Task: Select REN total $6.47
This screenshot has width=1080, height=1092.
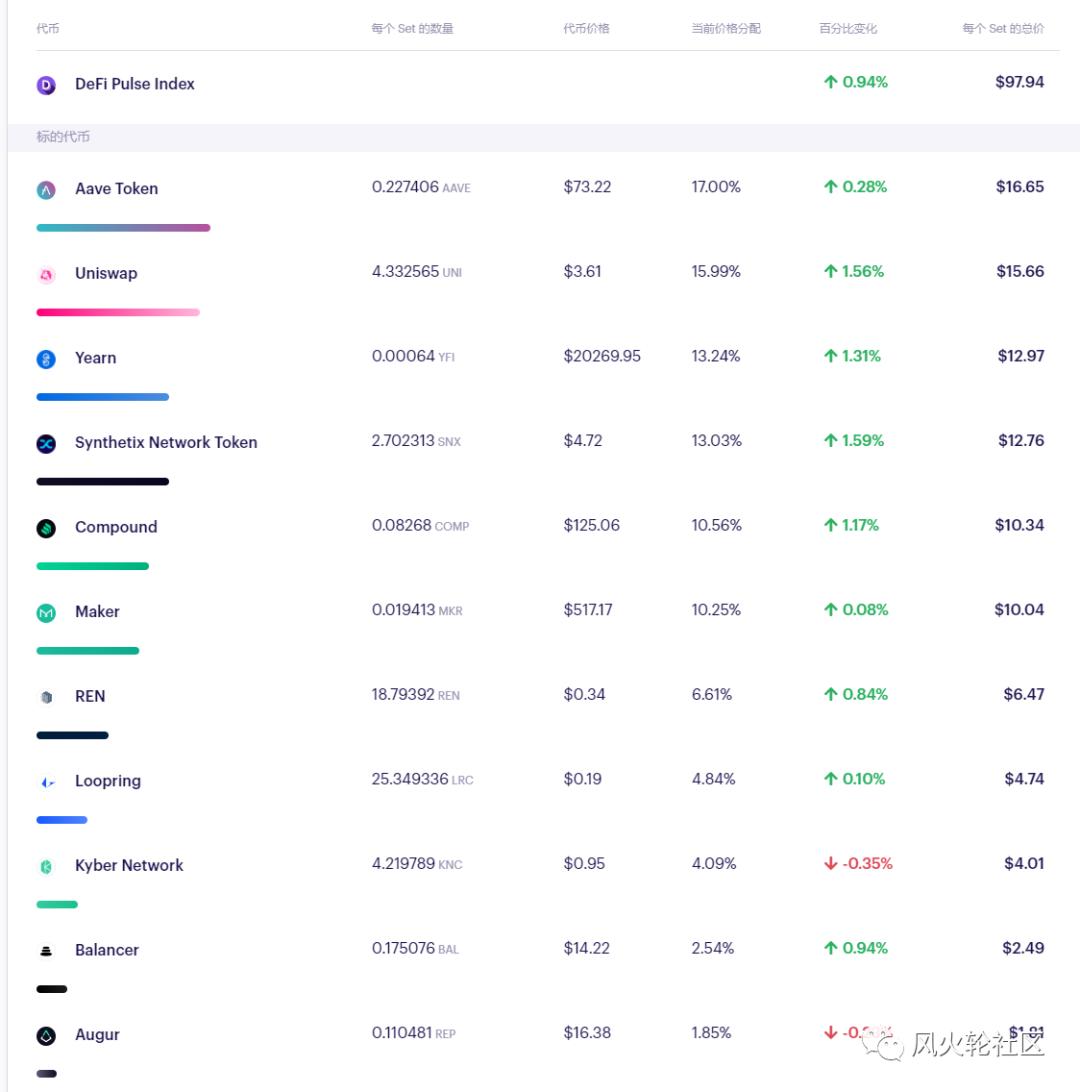Action: [x=1024, y=694]
